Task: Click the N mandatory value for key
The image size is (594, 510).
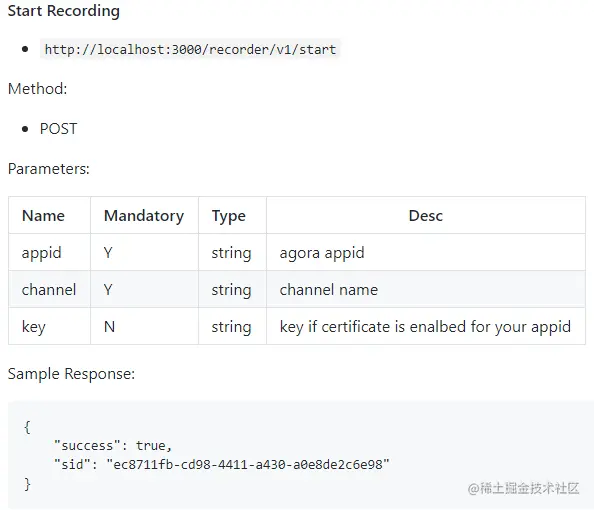Action: [109, 327]
